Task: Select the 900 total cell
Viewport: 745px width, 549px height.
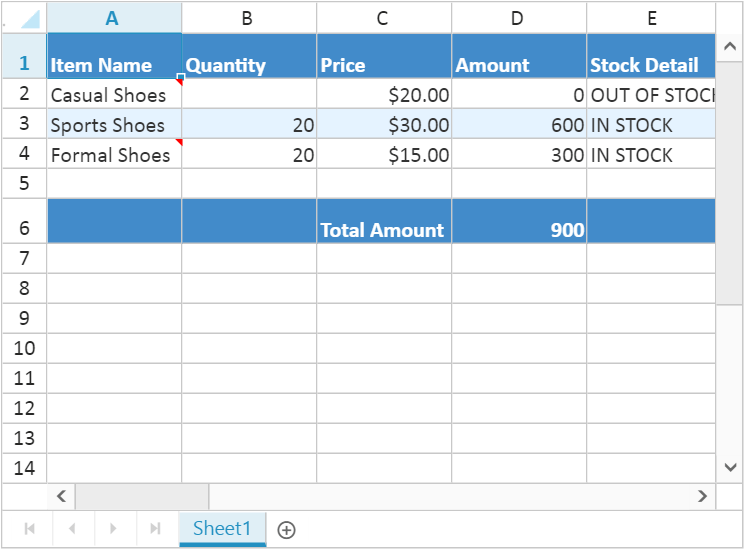Action: (519, 221)
